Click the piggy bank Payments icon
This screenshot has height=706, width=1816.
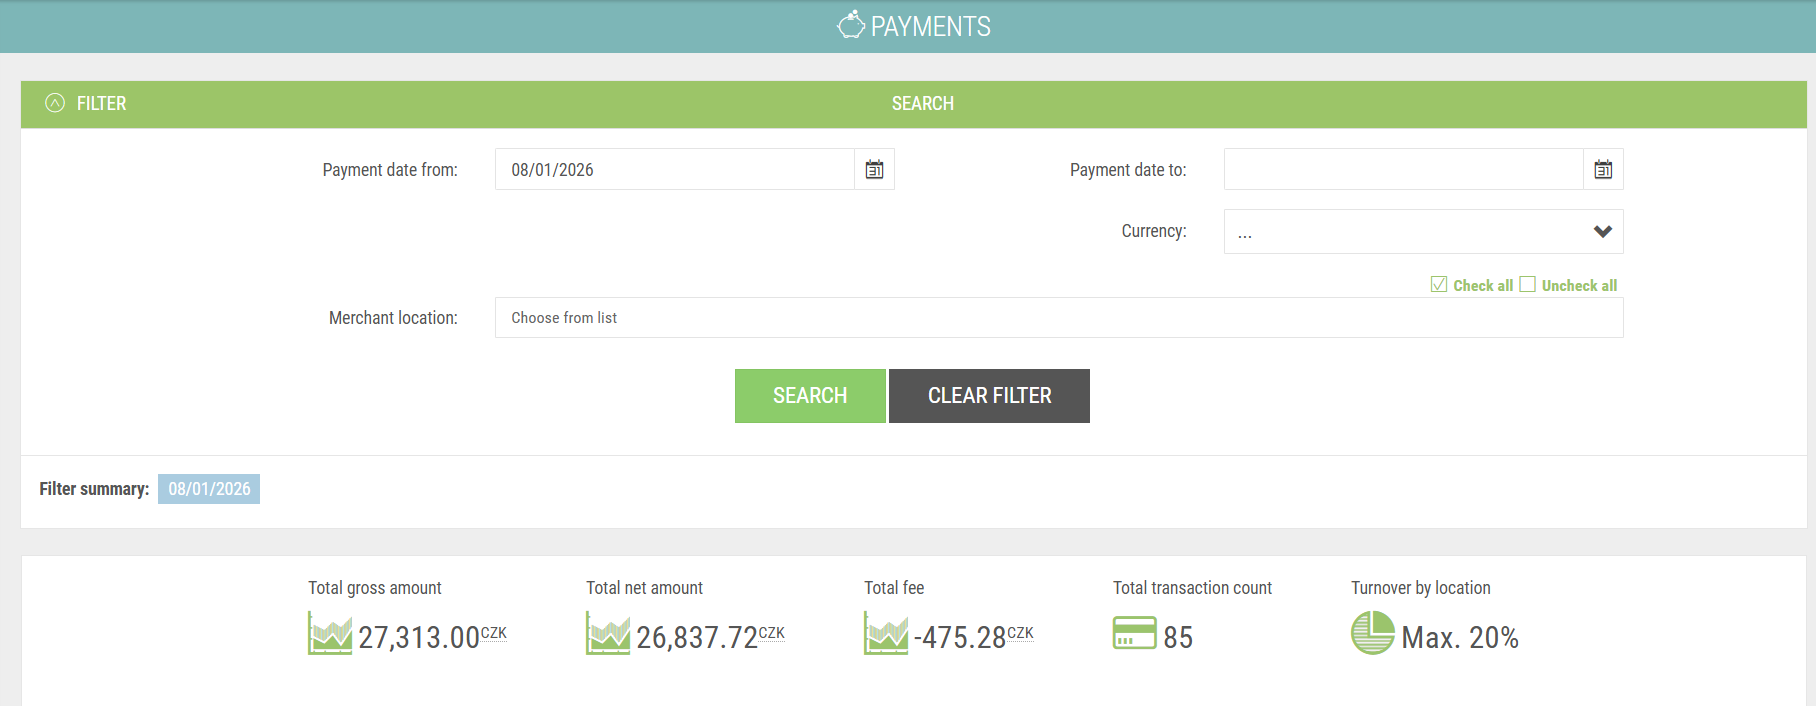[850, 25]
